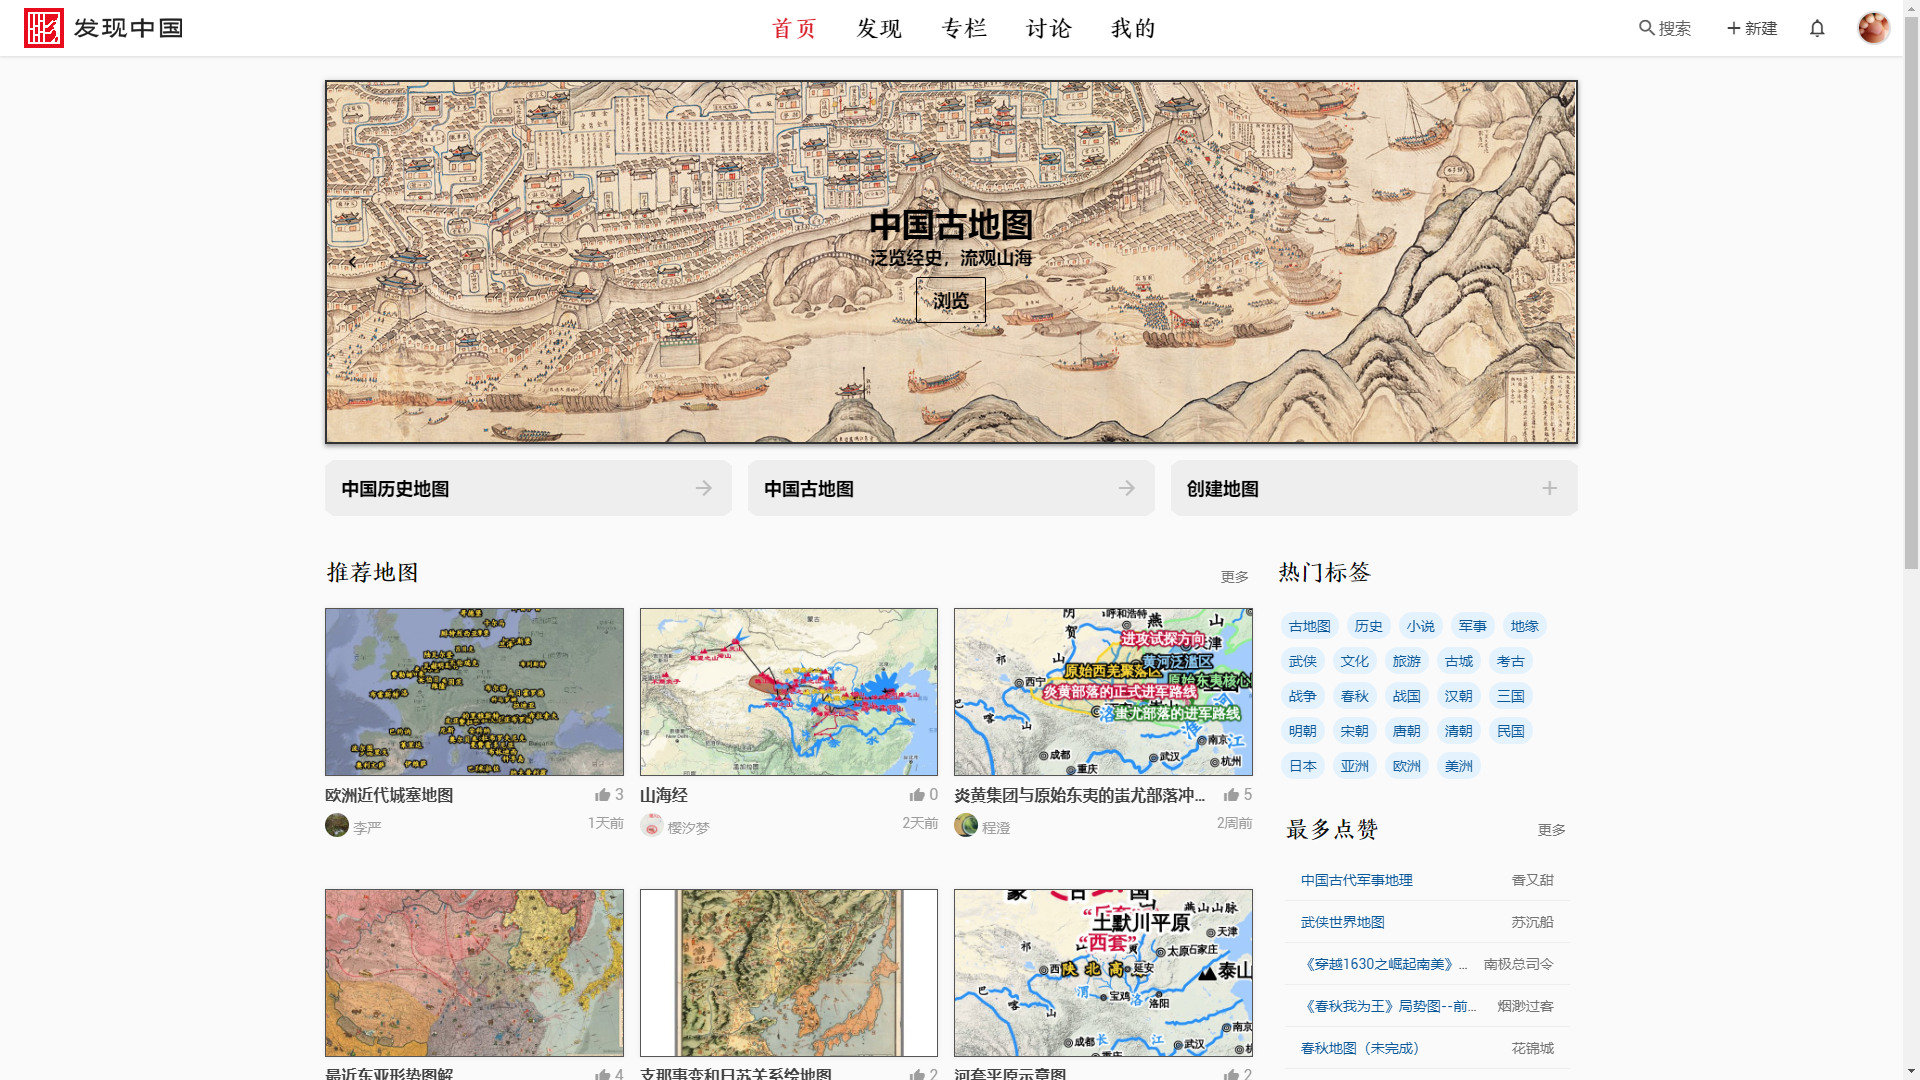This screenshot has height=1080, width=1920.
Task: Click the plus 新建 button
Action: point(1752,28)
